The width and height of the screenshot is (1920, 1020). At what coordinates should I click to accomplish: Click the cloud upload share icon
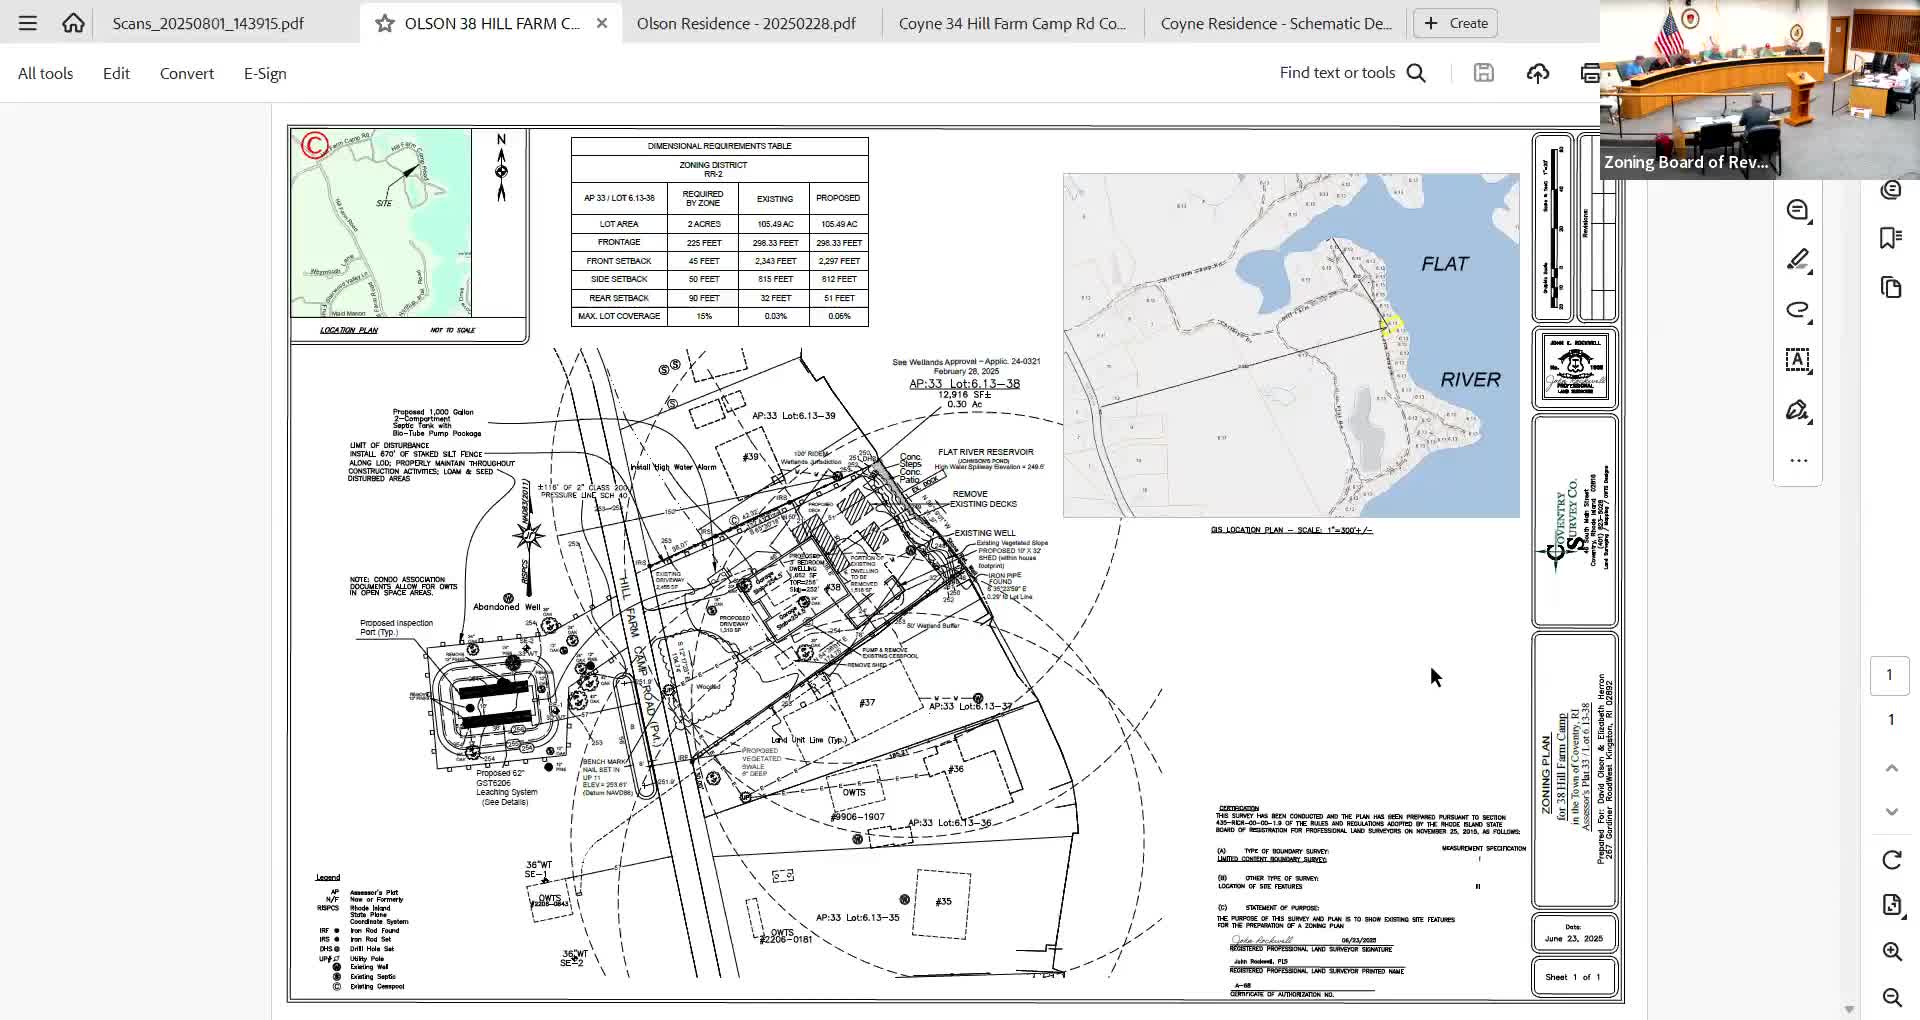[1538, 73]
